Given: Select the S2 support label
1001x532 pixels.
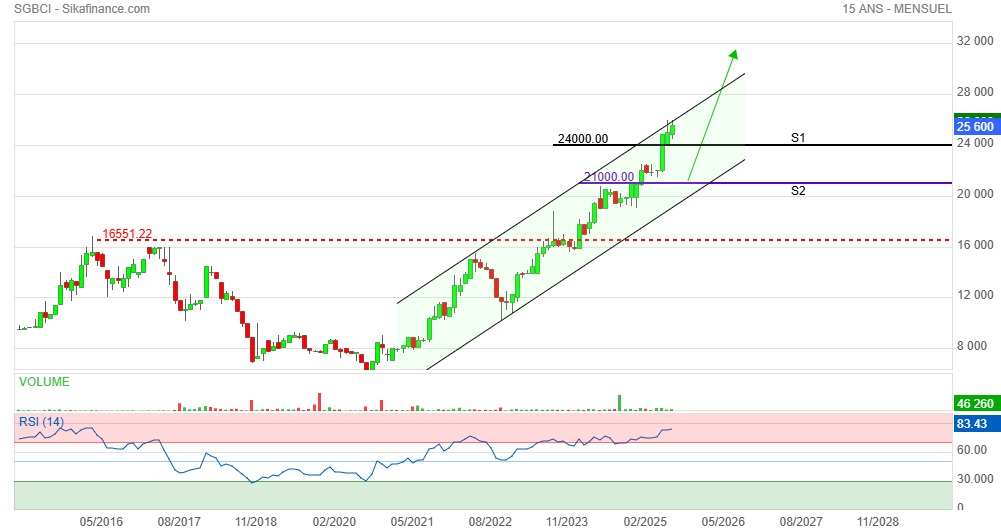Looking at the screenshot, I should coord(798,190).
